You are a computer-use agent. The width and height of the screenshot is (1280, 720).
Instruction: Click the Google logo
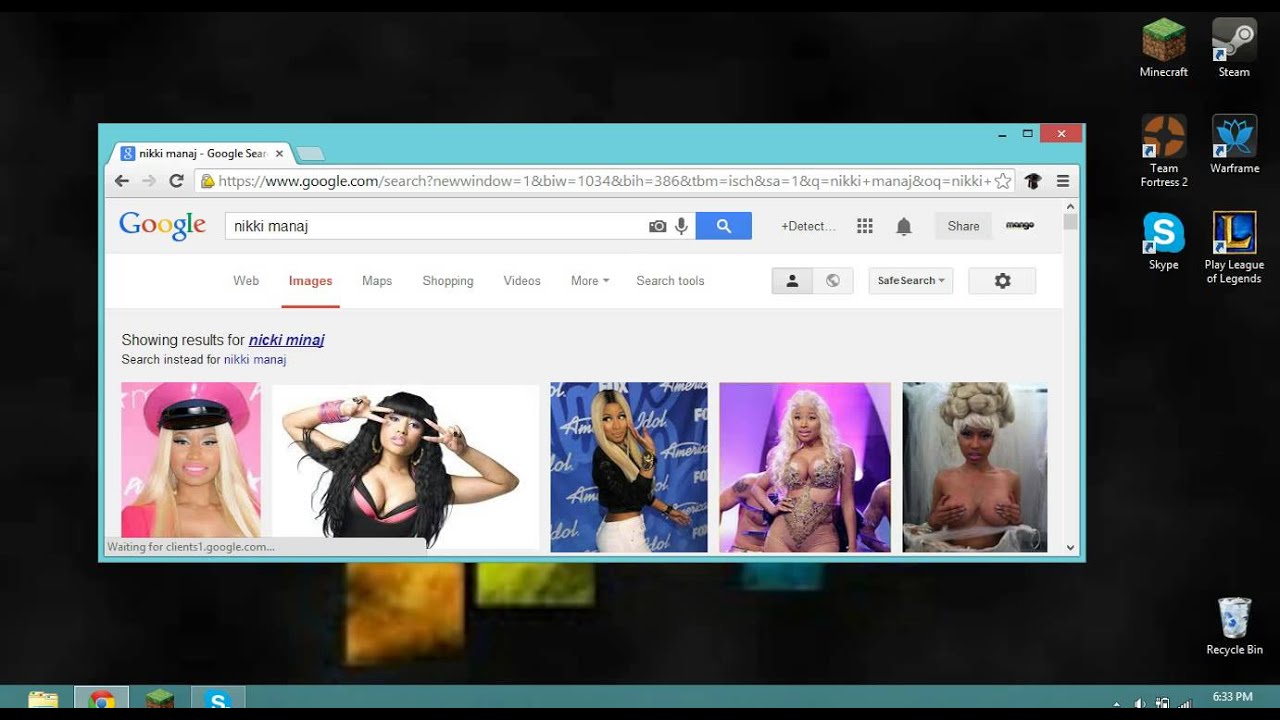click(x=162, y=225)
